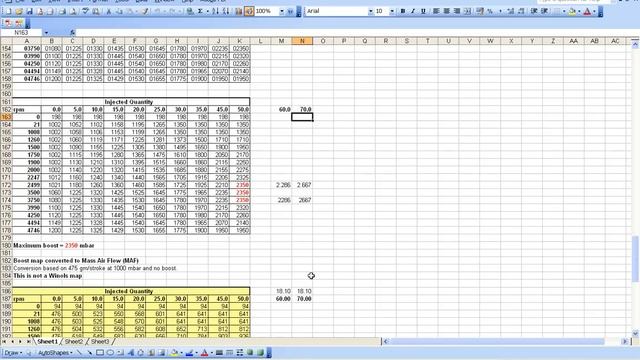This screenshot has height=360, width=640.
Task: Open formatting toolbar Font Color dropdown arrow
Action: (594, 11)
